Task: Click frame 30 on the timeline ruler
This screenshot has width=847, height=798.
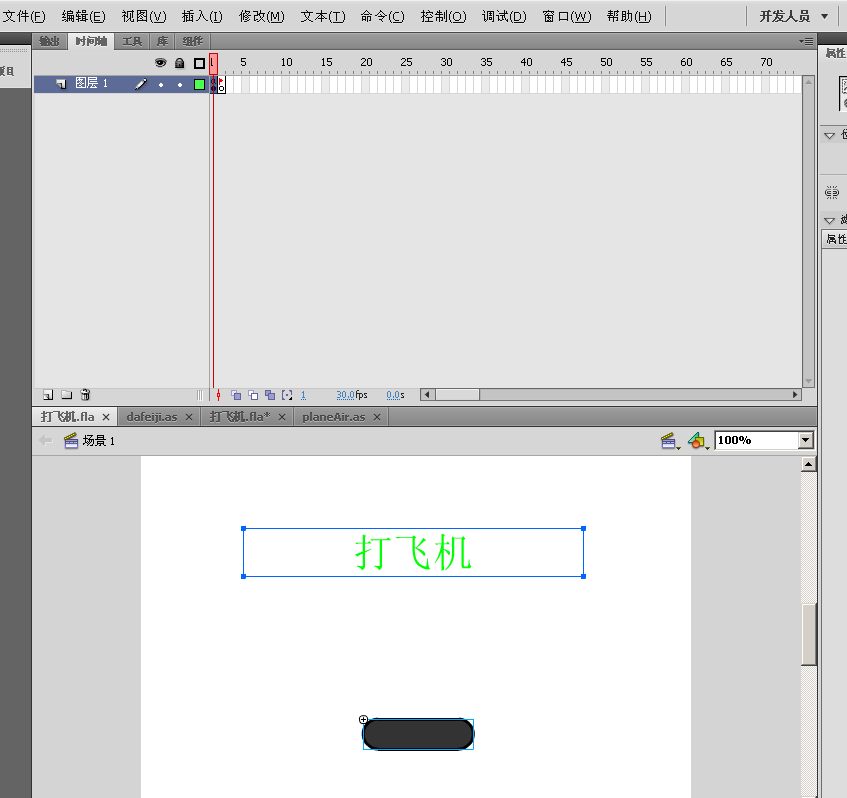Action: pos(446,63)
